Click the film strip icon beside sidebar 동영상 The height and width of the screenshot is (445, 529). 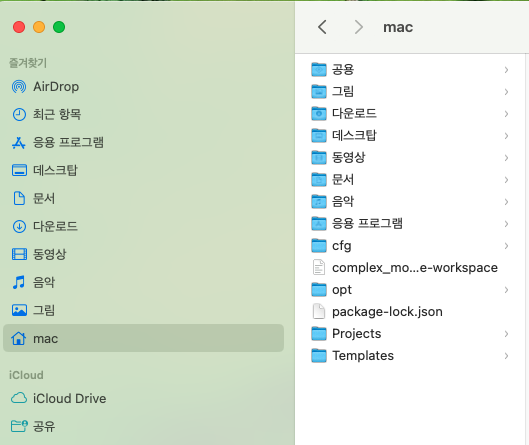tap(19, 254)
